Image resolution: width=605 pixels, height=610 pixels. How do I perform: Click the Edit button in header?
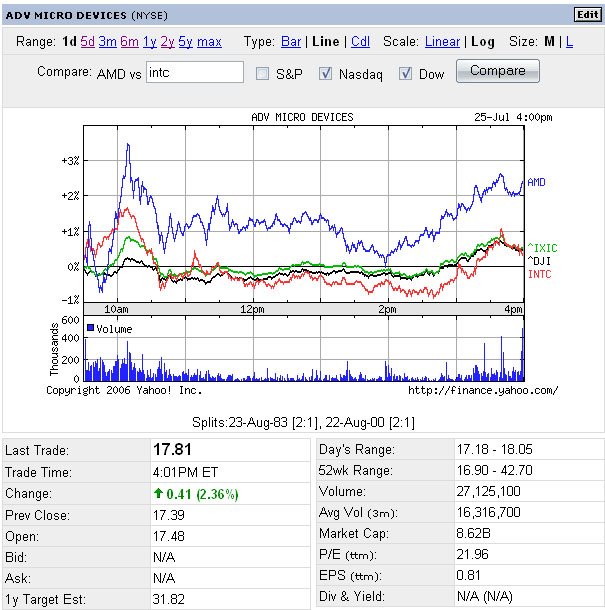coord(587,15)
